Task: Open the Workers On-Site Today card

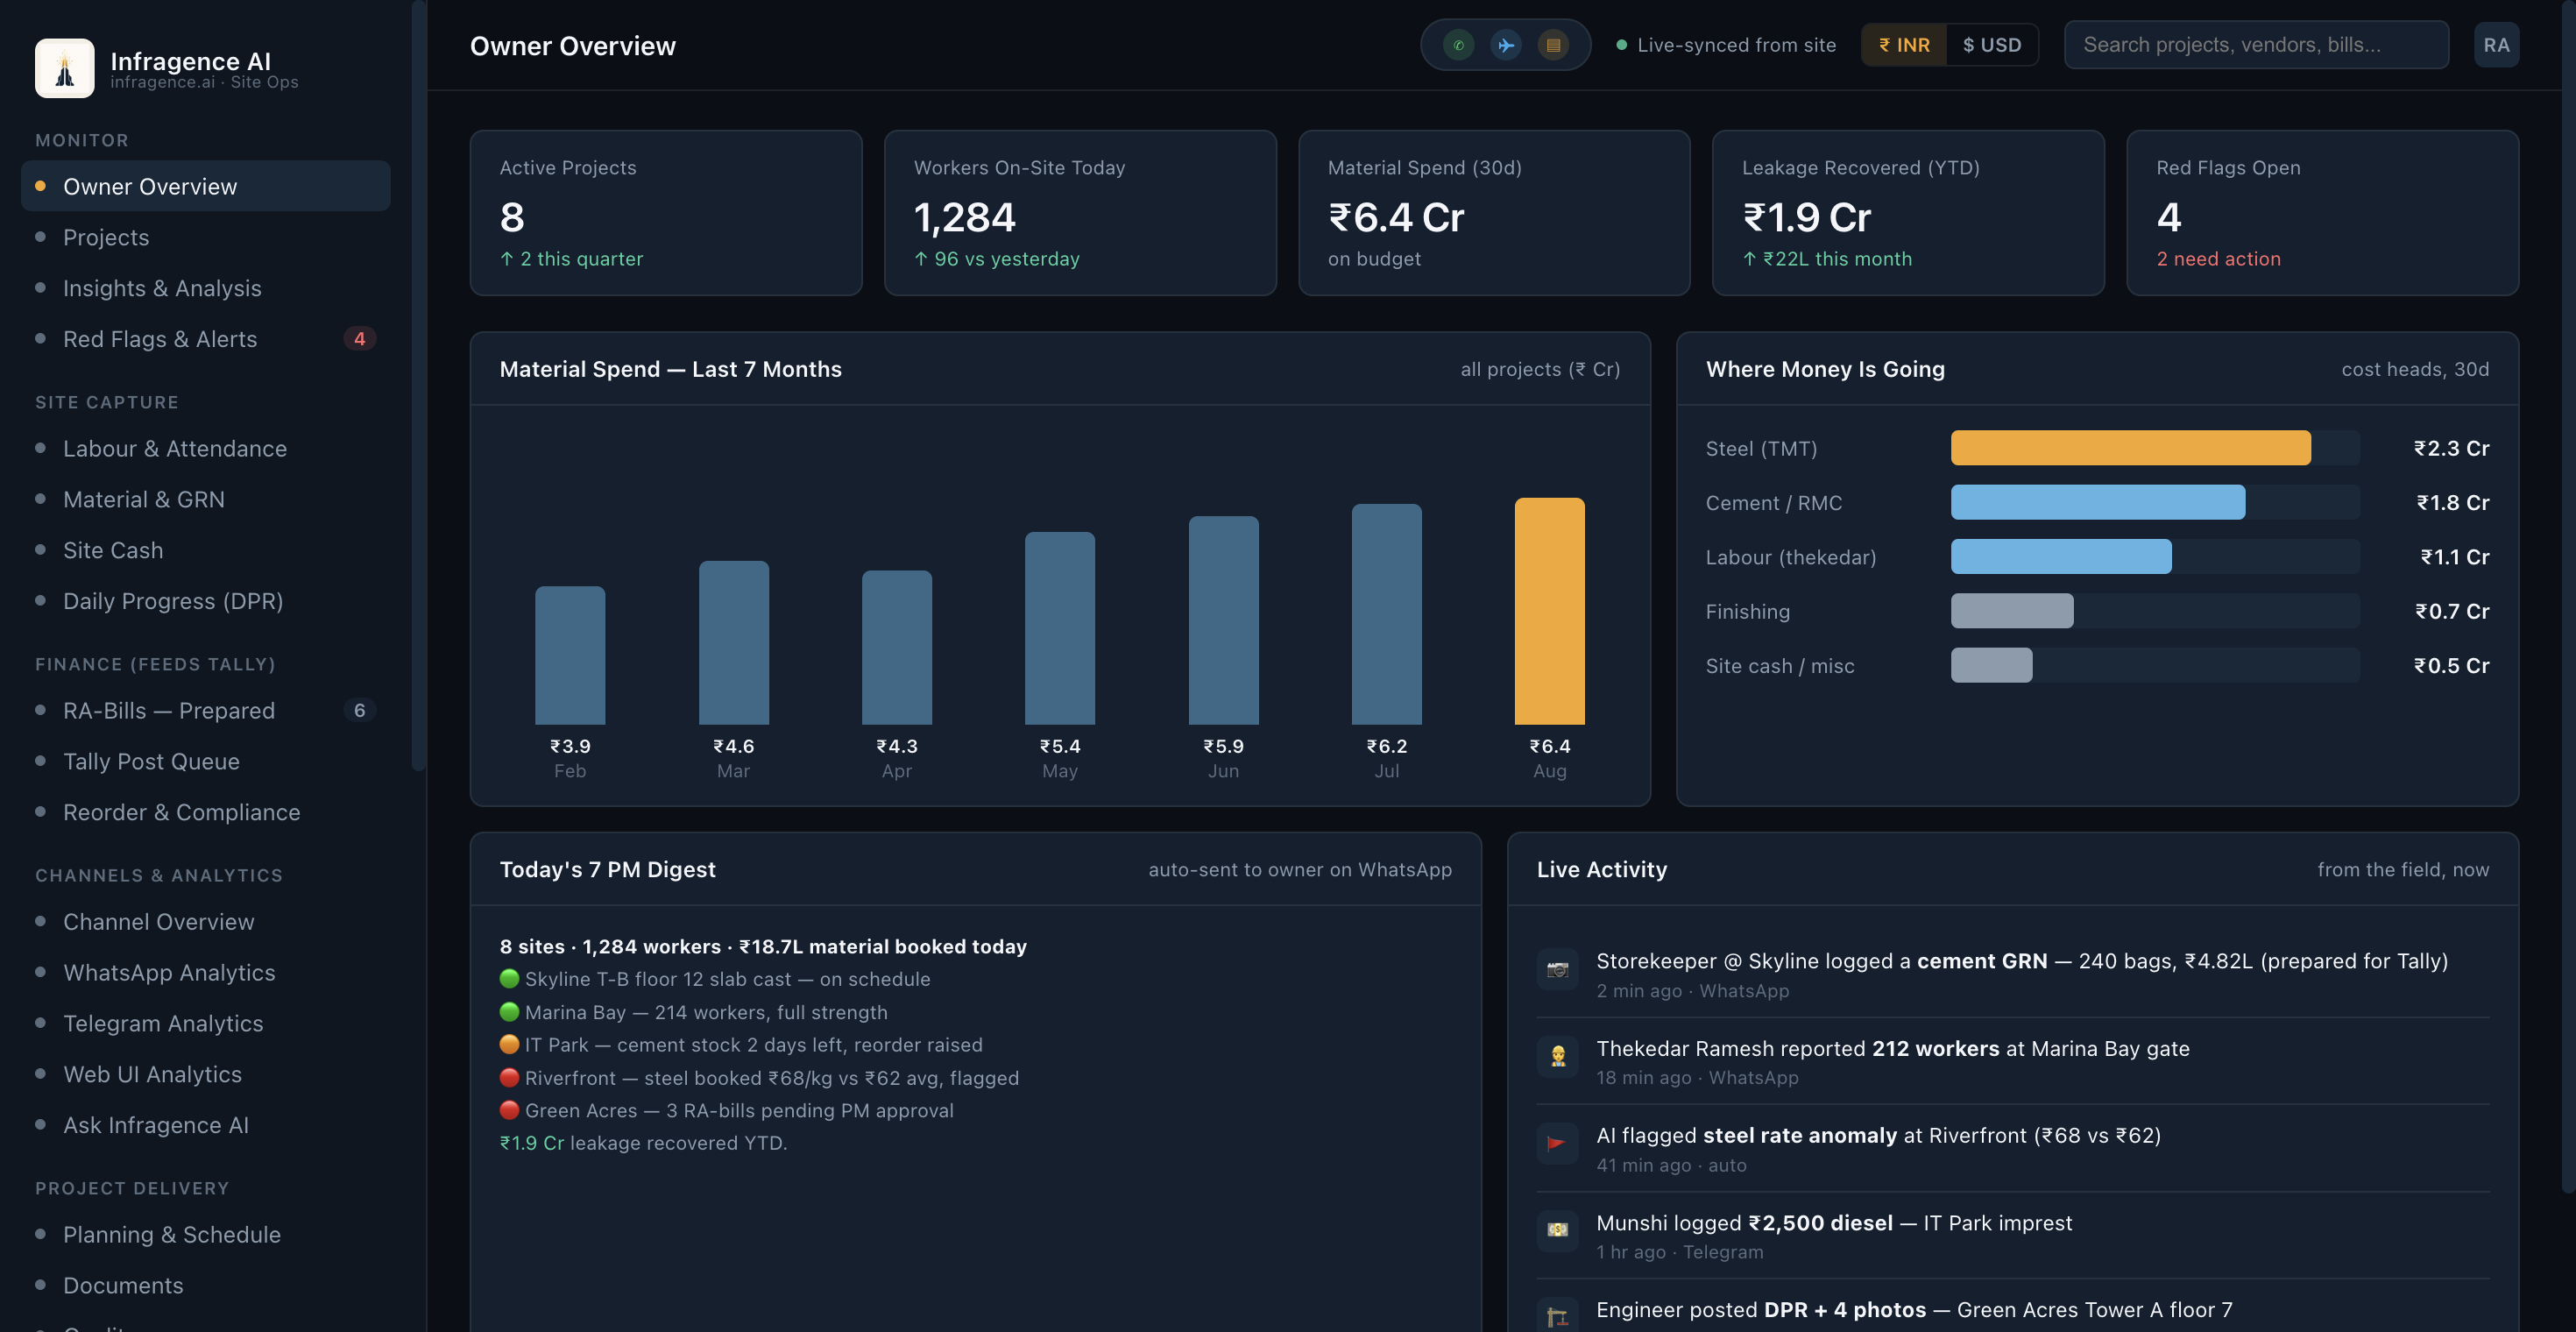Action: coord(1080,213)
